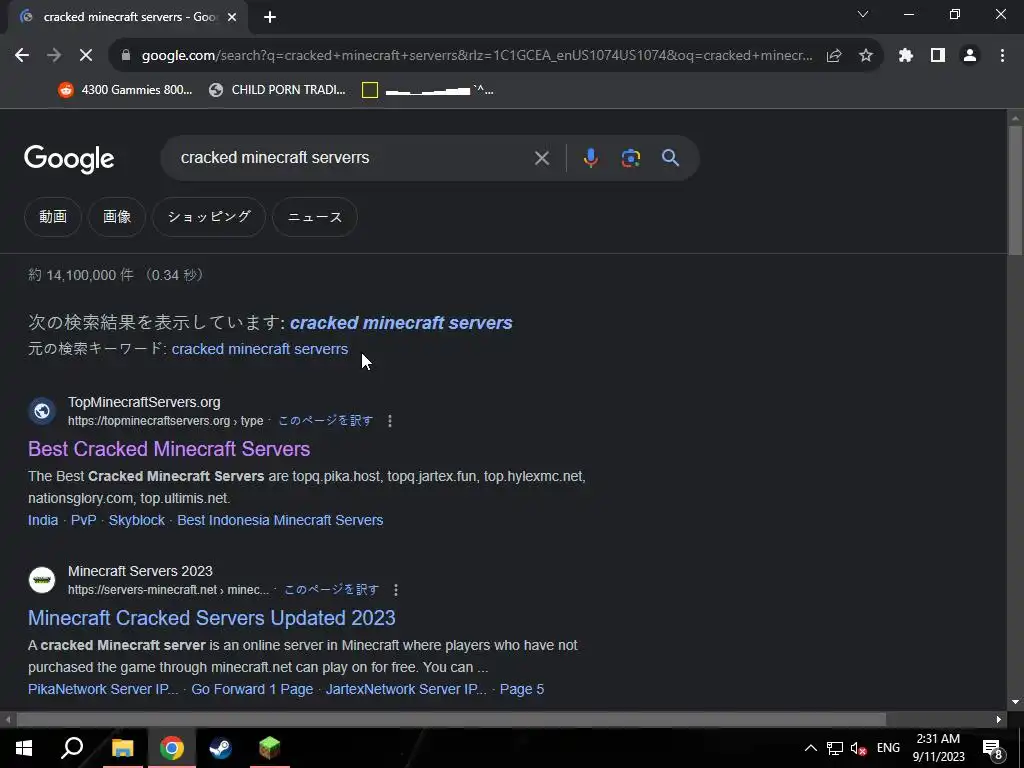The width and height of the screenshot is (1024, 768).
Task: Open the Chrome profile avatar menu
Action: [x=970, y=56]
